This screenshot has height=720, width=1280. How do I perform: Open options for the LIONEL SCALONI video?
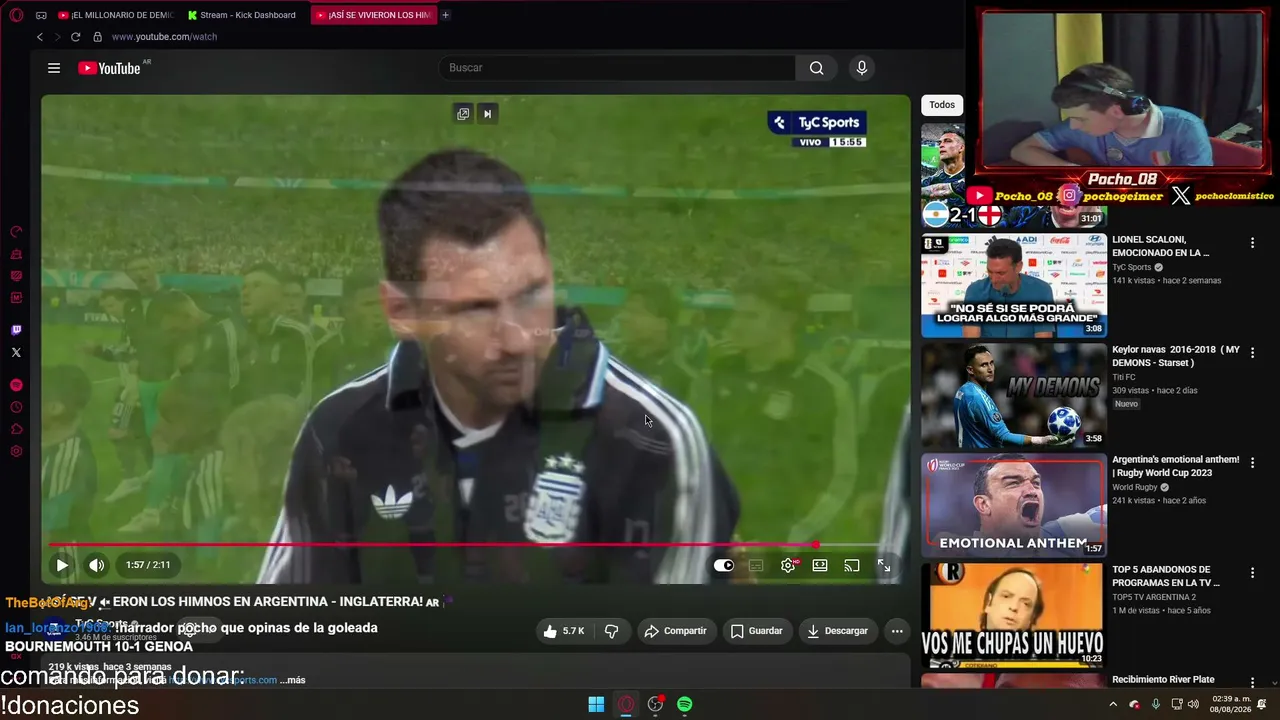point(1252,243)
